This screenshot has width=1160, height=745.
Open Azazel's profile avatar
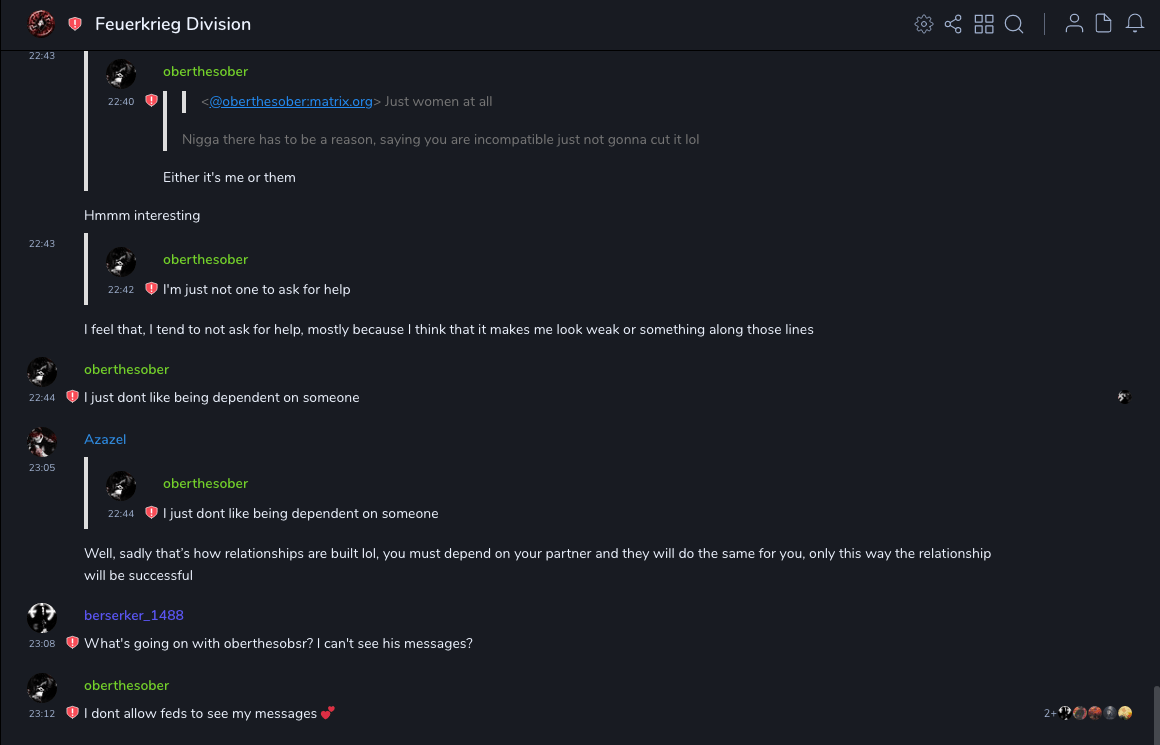41,441
